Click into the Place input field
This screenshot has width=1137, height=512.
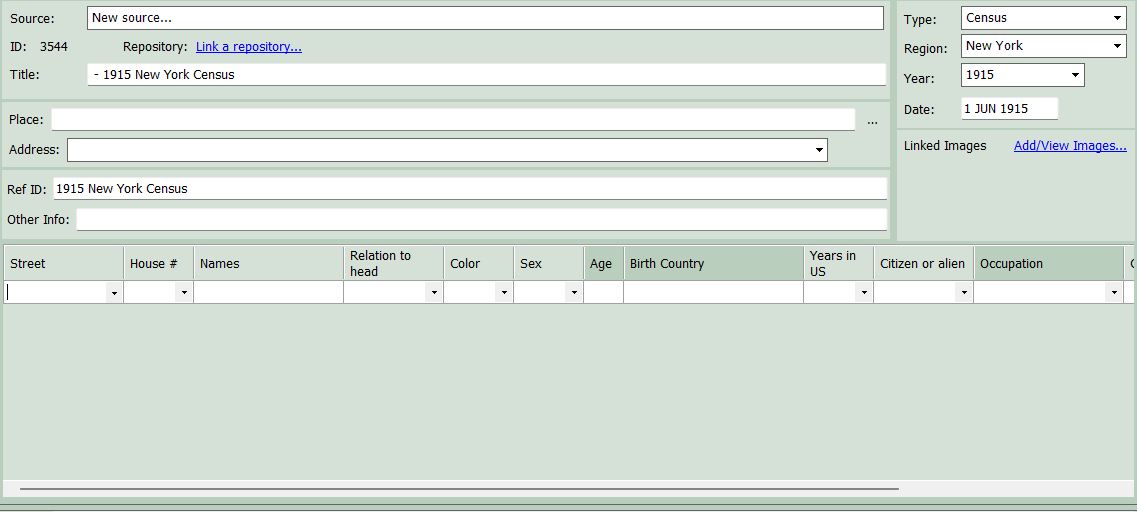point(453,120)
